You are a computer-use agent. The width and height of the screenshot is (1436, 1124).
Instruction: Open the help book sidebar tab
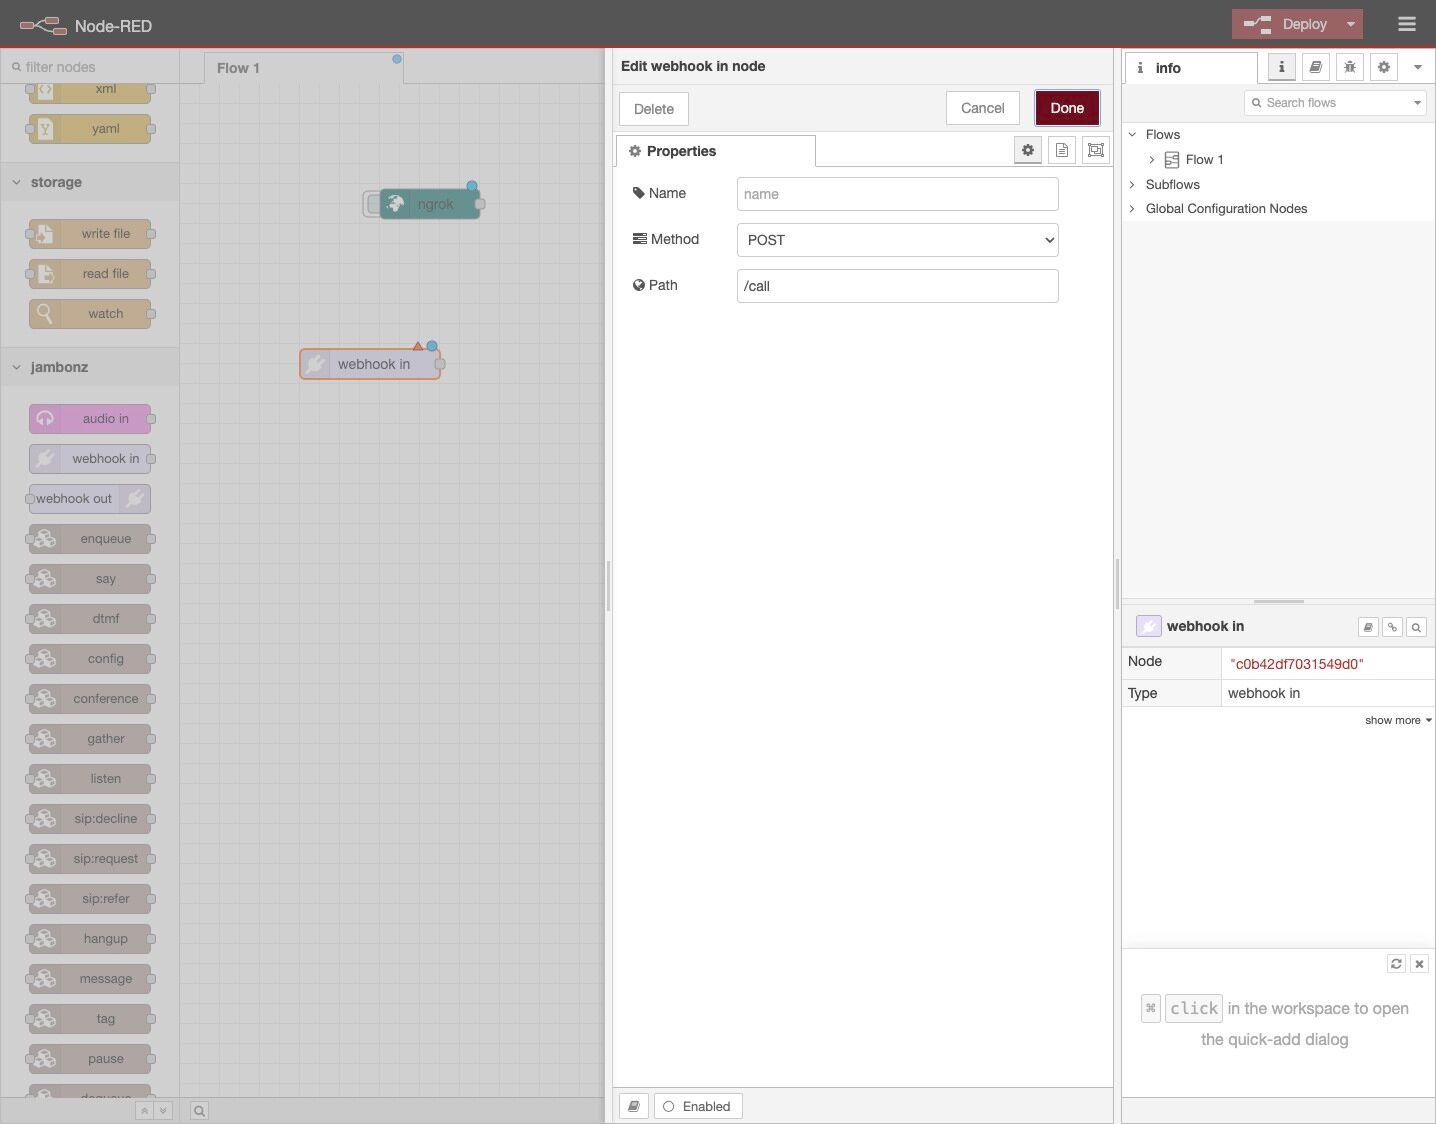[1316, 67]
